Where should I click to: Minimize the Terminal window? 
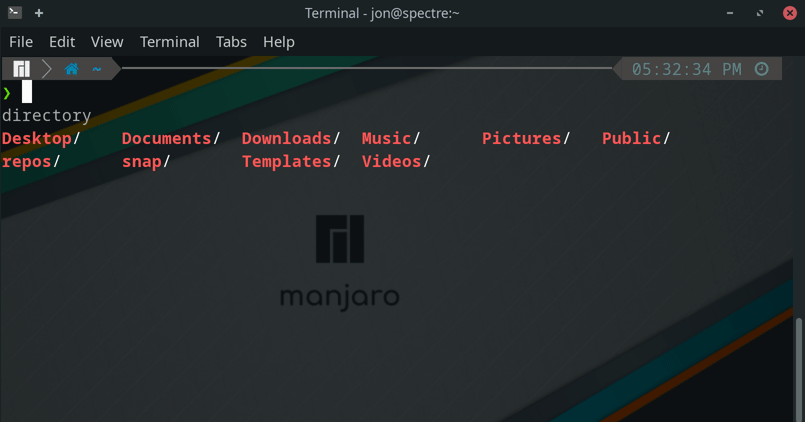pyautogui.click(x=730, y=13)
